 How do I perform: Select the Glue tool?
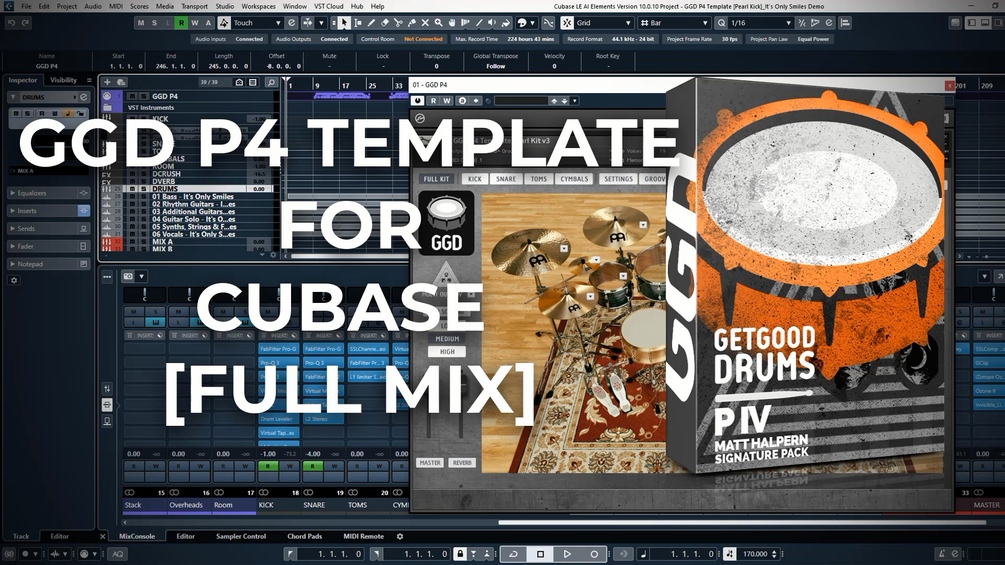tap(411, 23)
